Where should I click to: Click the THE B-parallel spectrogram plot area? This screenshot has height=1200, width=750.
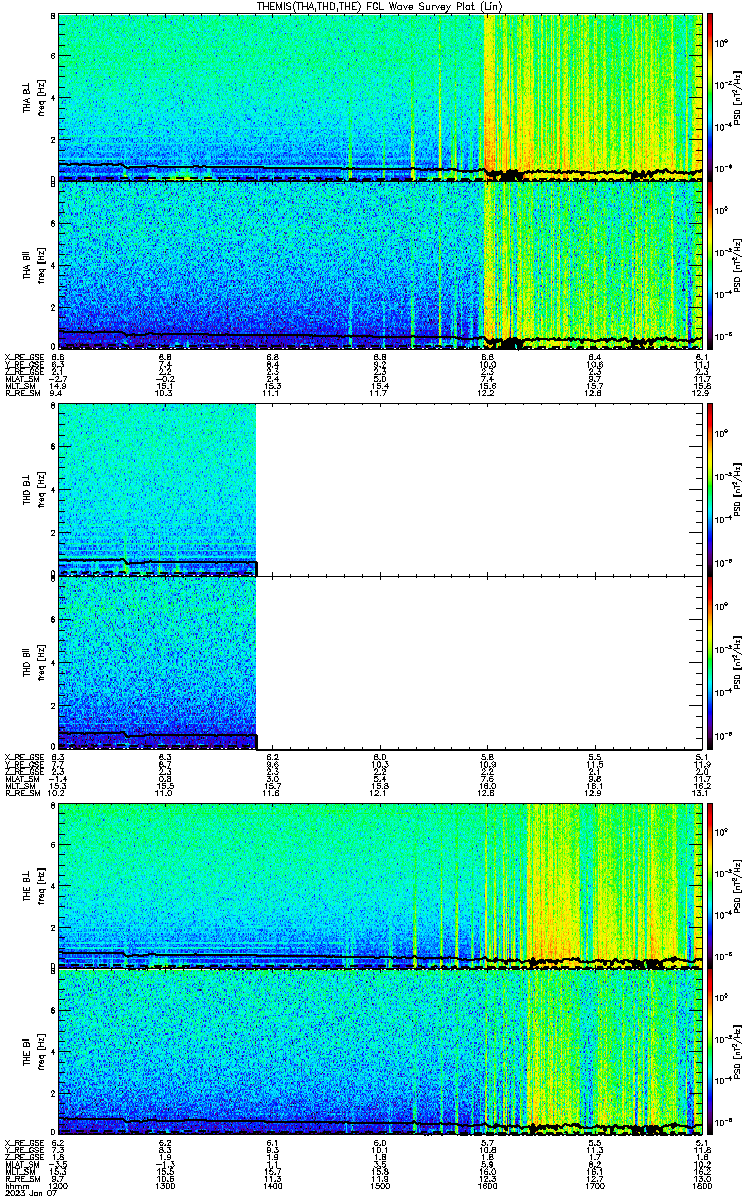[380, 1051]
